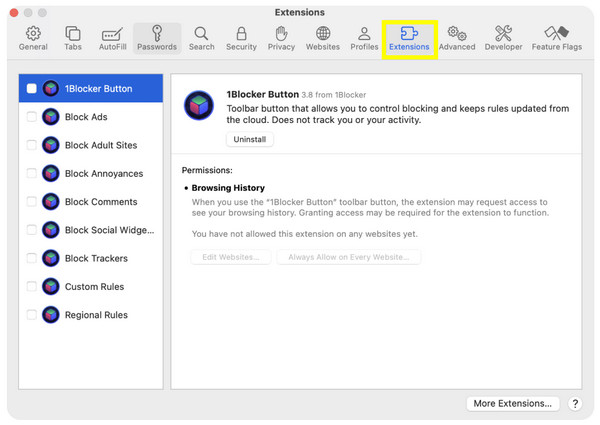Select the 1Blocker Button list row

(91, 88)
